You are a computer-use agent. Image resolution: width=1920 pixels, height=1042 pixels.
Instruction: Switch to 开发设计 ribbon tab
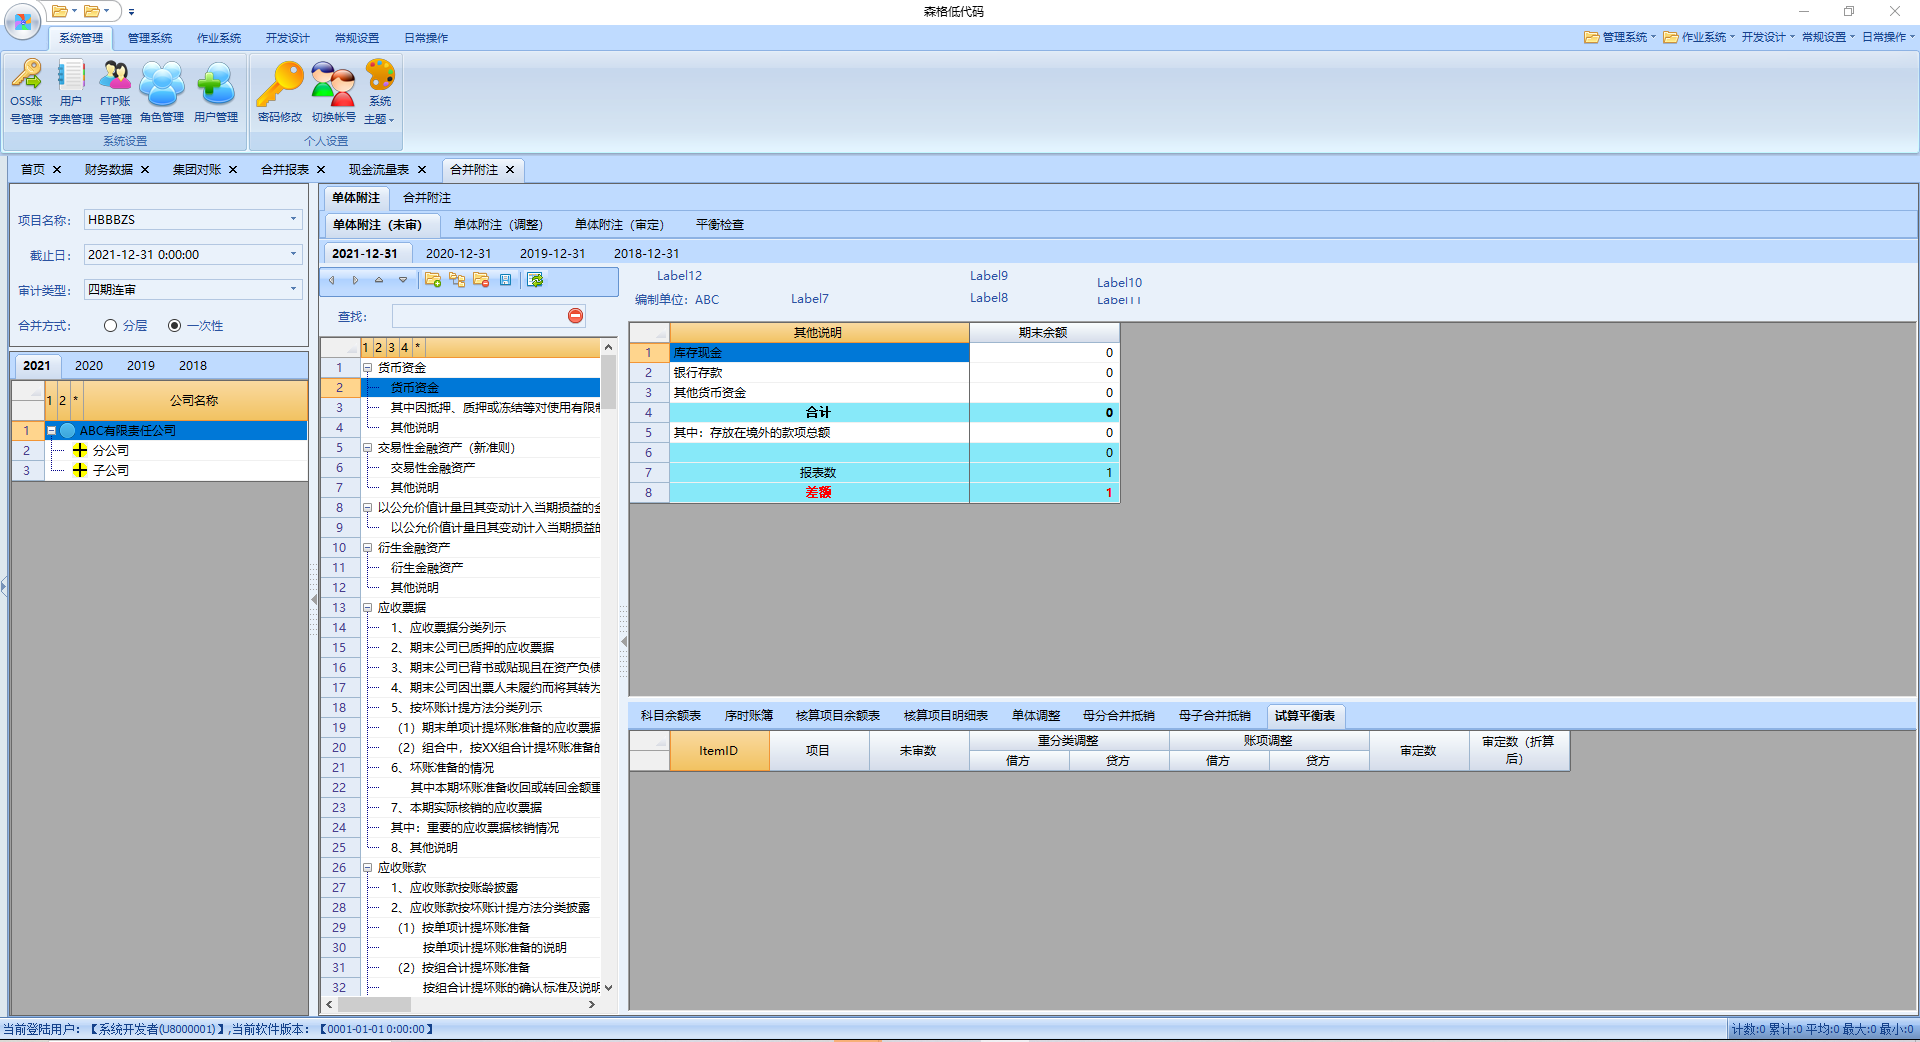(x=288, y=38)
